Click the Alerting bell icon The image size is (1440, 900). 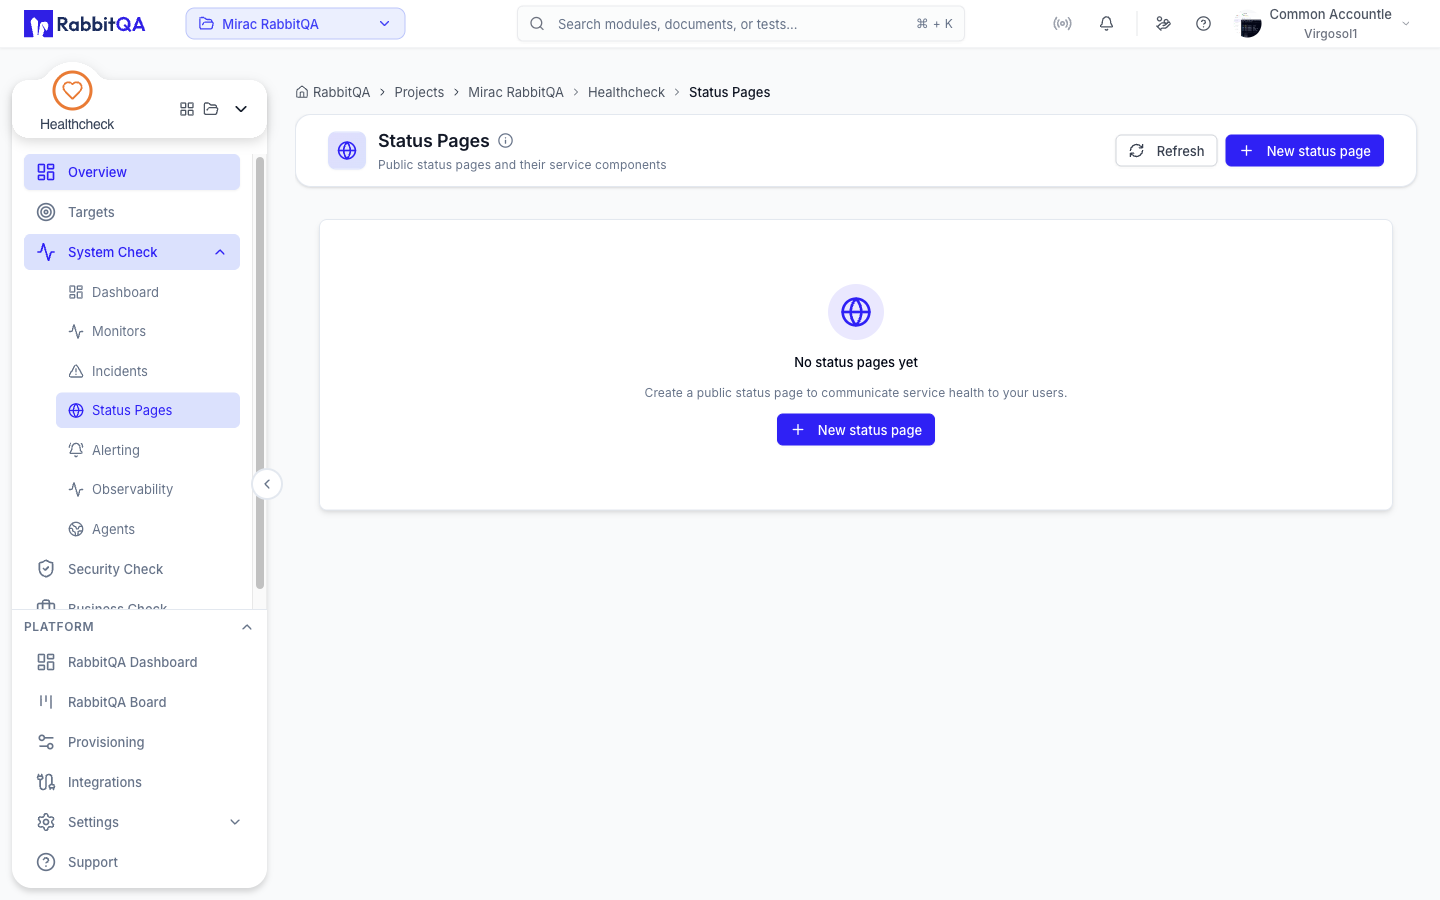click(76, 450)
